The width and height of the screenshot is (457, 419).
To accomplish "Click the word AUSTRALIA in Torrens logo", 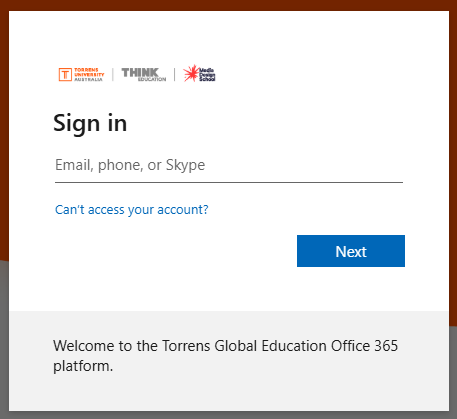I will click(x=88, y=79).
